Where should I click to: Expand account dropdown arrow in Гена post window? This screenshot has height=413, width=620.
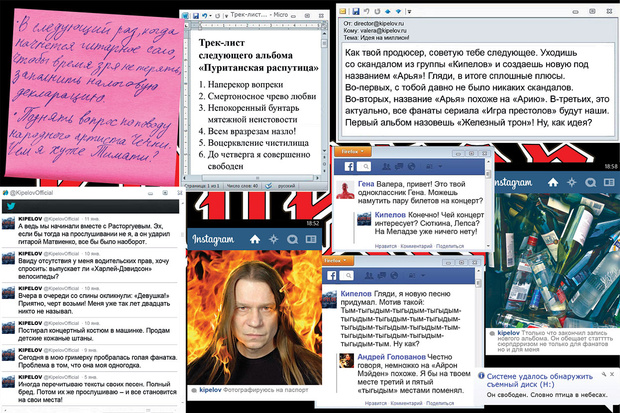tap(440, 167)
